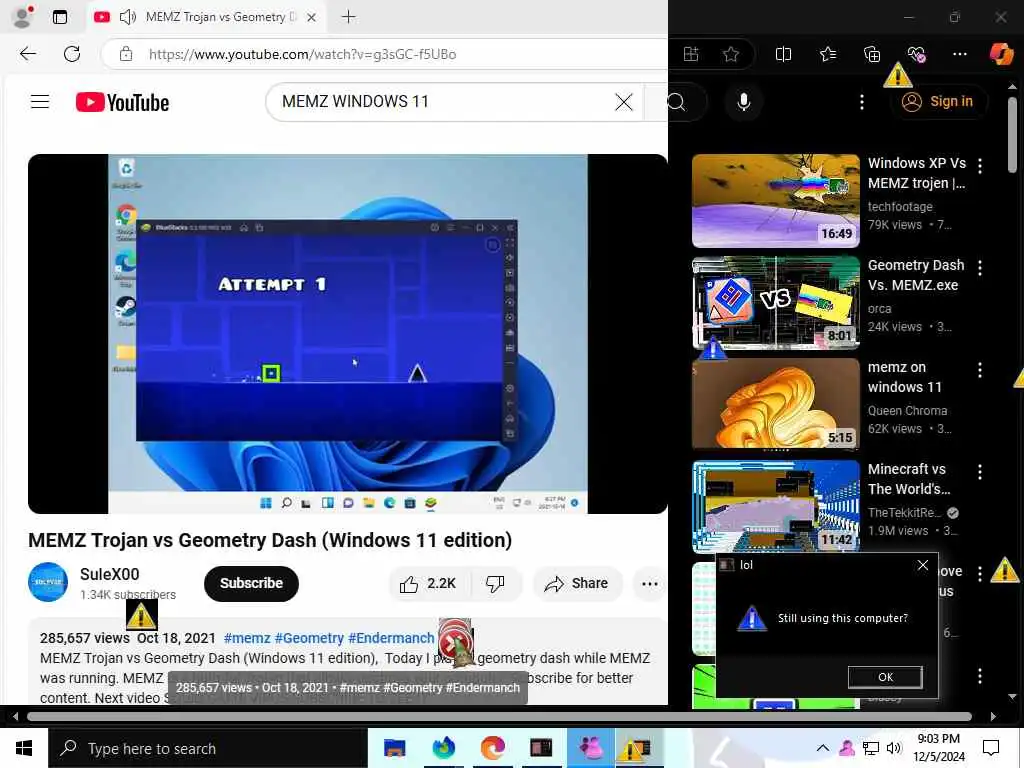Image resolution: width=1024 pixels, height=768 pixels.
Task: Open the SuleX00 channel name link
Action: (x=110, y=574)
